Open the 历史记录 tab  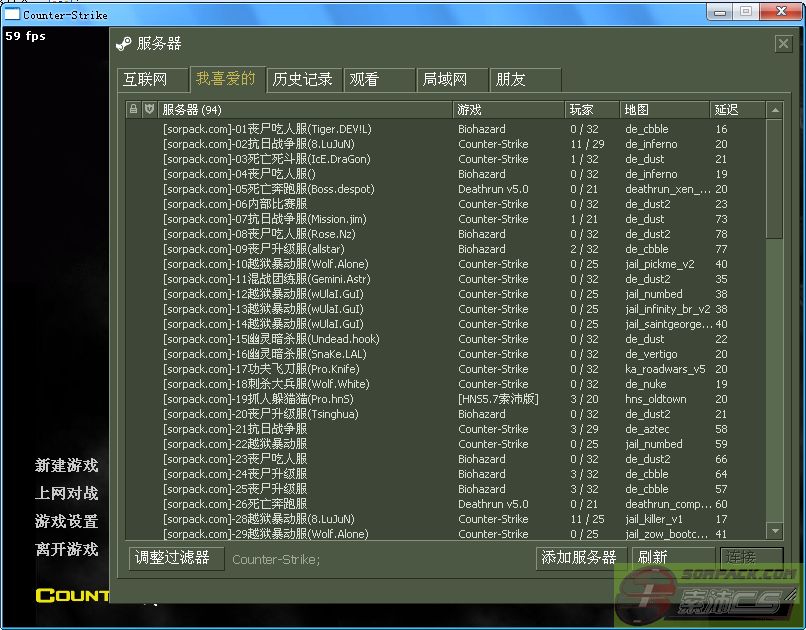click(303, 80)
